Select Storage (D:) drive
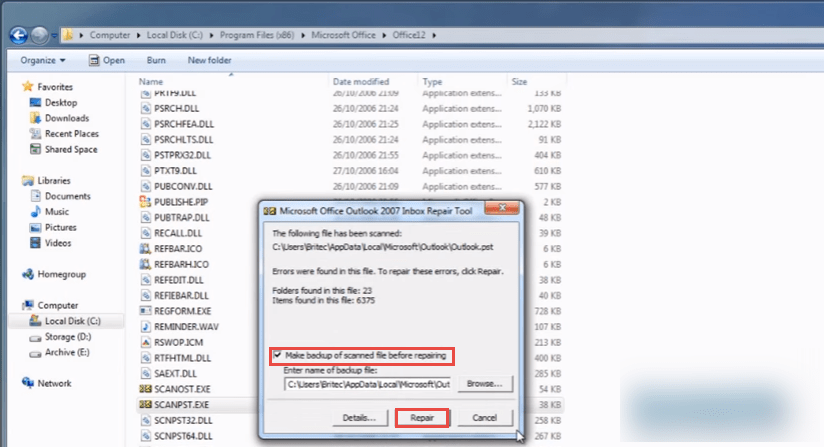This screenshot has width=824, height=447. (x=68, y=337)
